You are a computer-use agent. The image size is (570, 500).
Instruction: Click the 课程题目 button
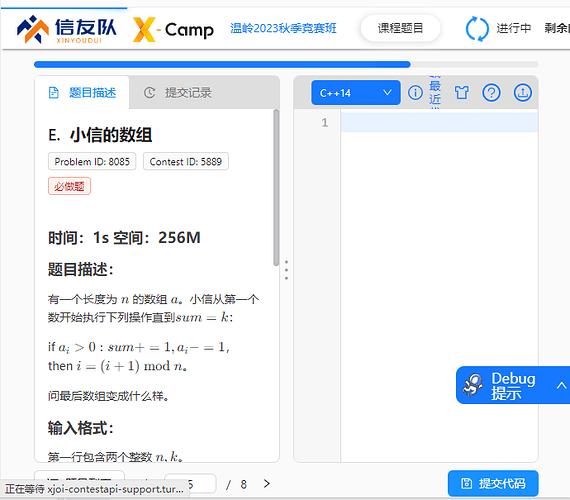tap(400, 28)
